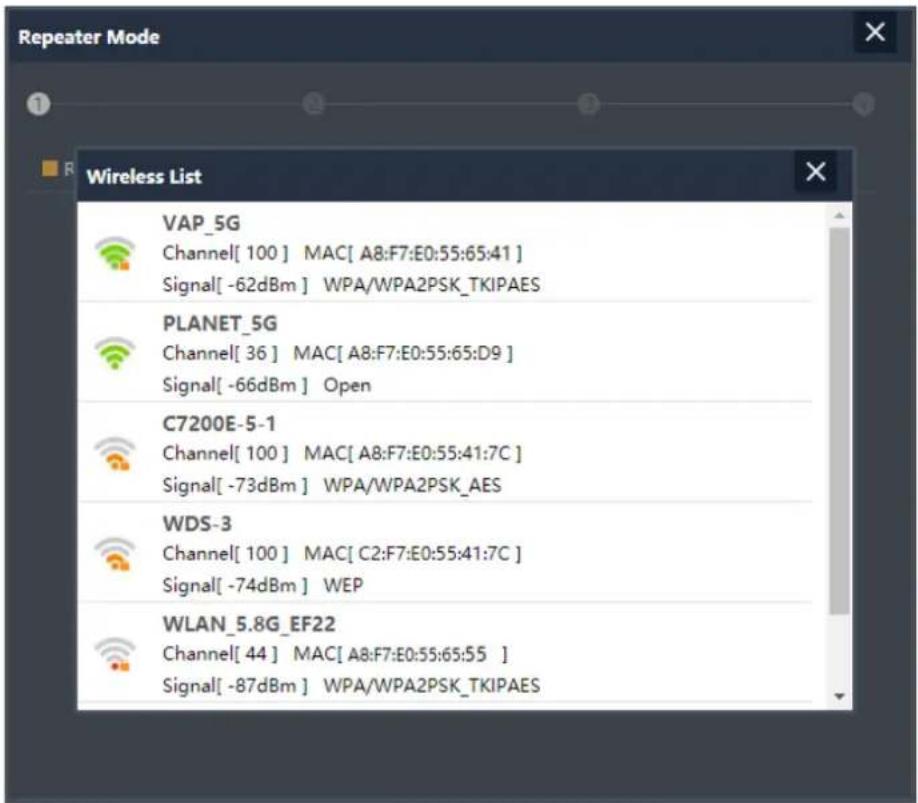Click the Signal -87dBm value
This screenshot has width=918, height=803.
tap(235, 686)
